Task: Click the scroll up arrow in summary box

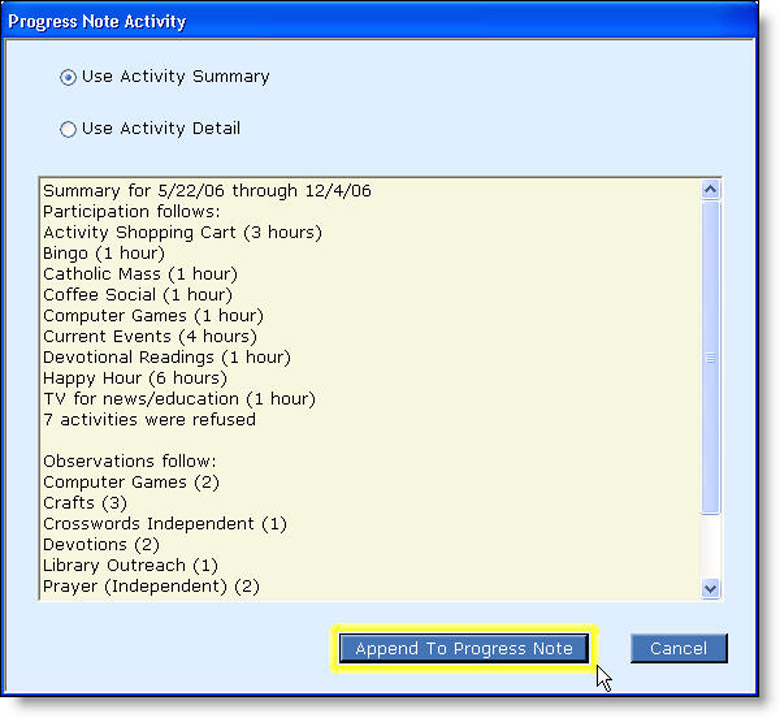Action: pos(711,189)
